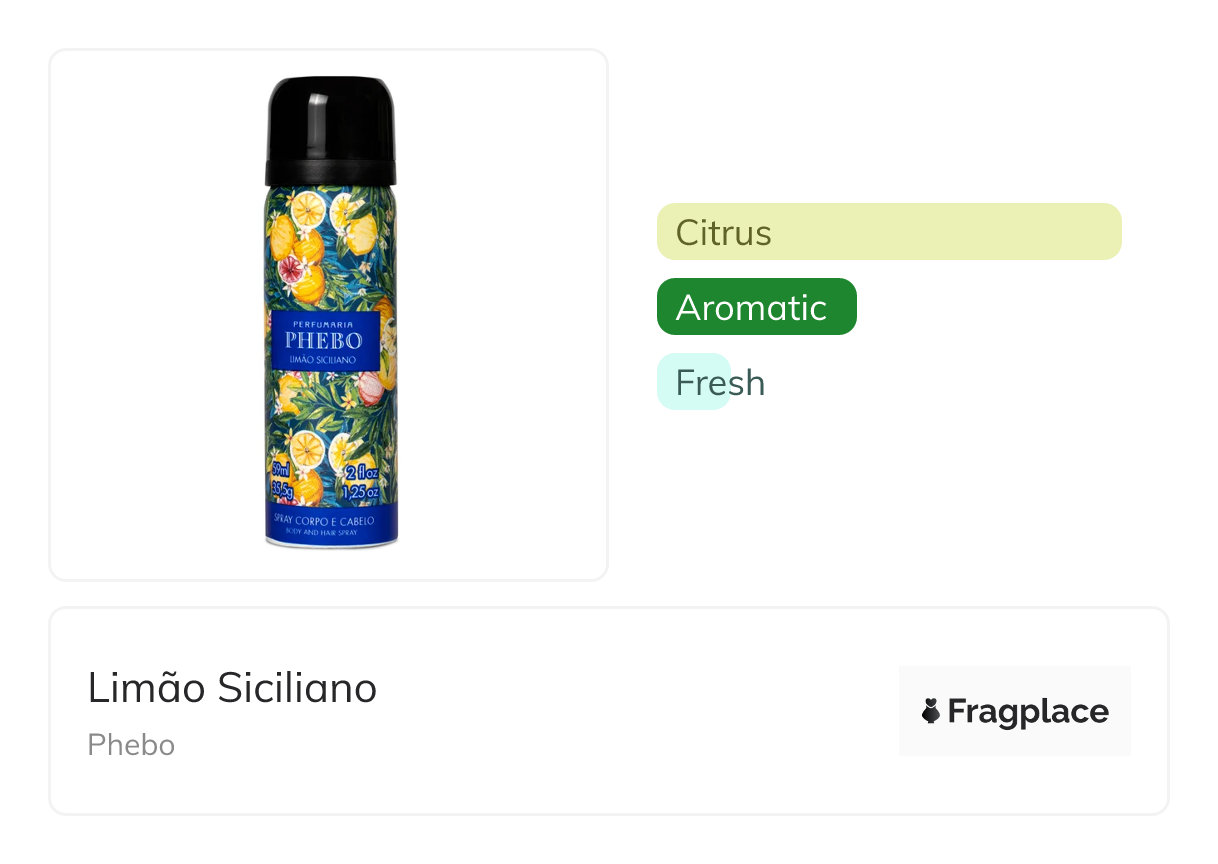The image size is (1218, 864).
Task: Click the Fragplace perfume bottle icon
Action: (x=931, y=712)
